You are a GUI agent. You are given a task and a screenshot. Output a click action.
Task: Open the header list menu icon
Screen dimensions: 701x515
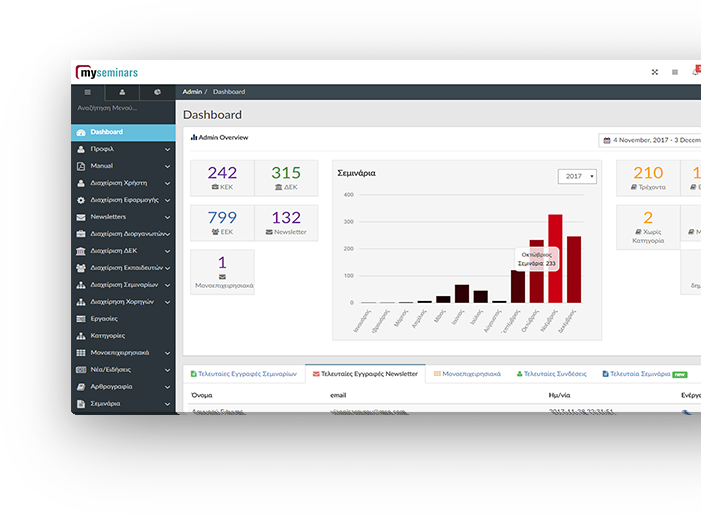[x=675, y=72]
